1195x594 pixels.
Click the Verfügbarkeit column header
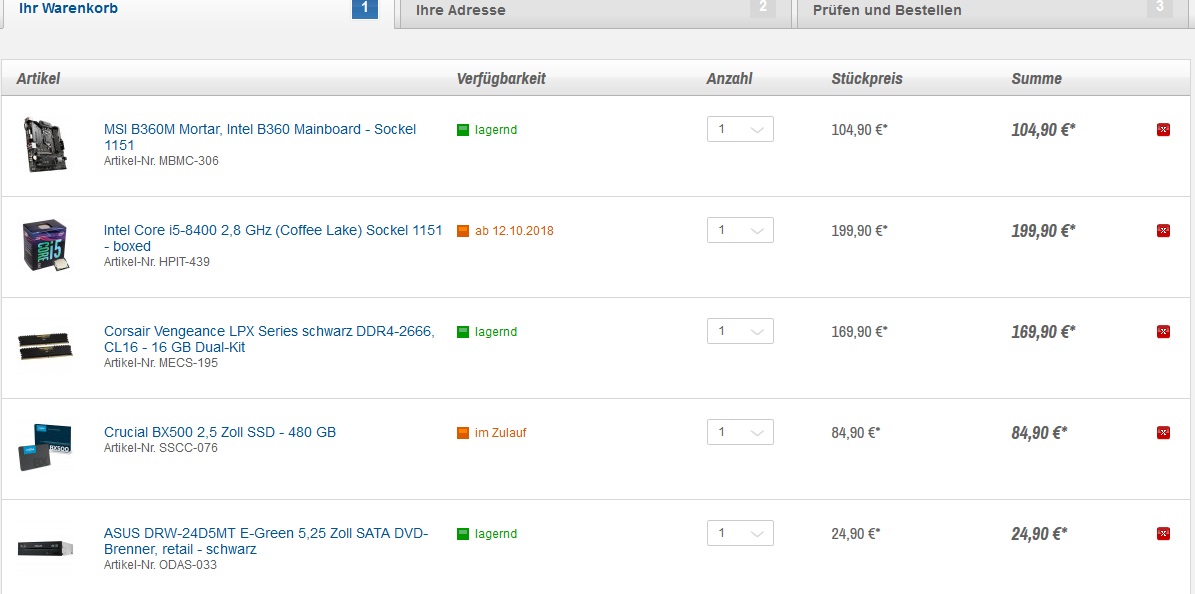click(501, 79)
